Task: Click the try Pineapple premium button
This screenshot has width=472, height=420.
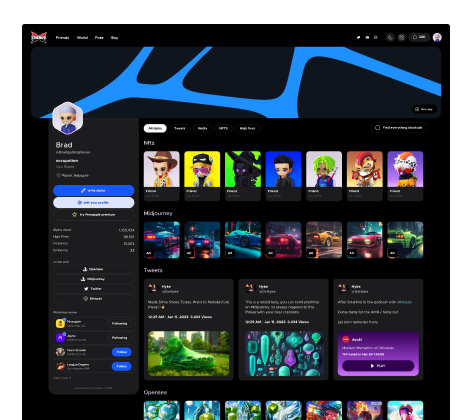Action: click(x=94, y=215)
